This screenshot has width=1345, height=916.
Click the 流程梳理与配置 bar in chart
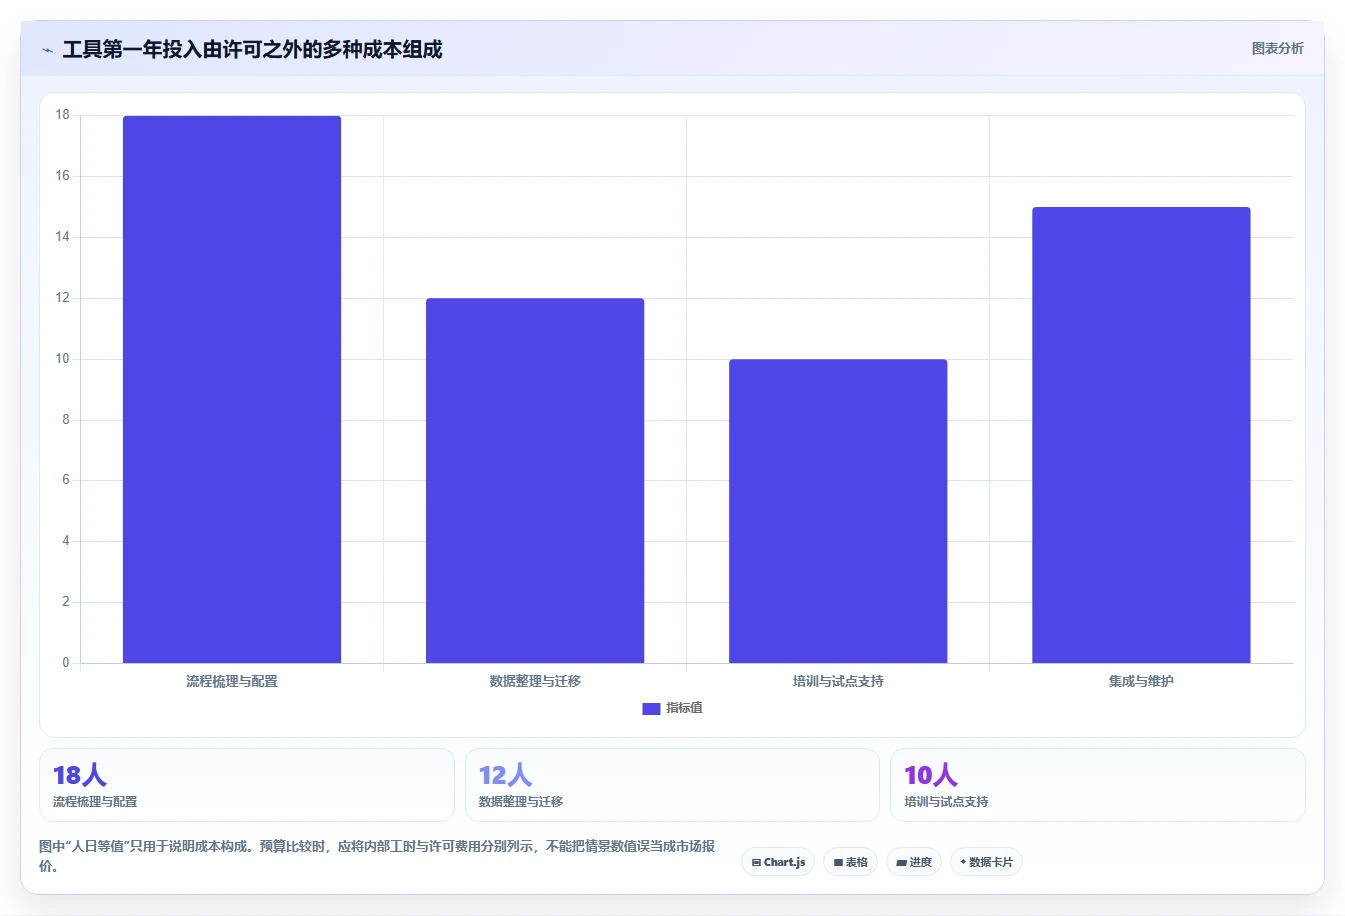point(232,389)
